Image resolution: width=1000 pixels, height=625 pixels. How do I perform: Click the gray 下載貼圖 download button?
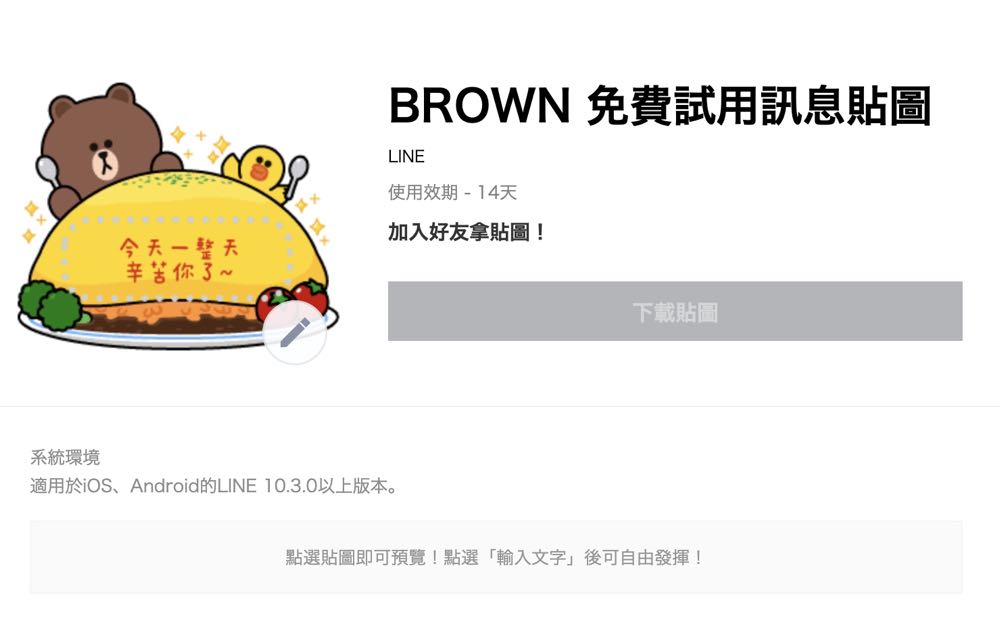tap(675, 311)
